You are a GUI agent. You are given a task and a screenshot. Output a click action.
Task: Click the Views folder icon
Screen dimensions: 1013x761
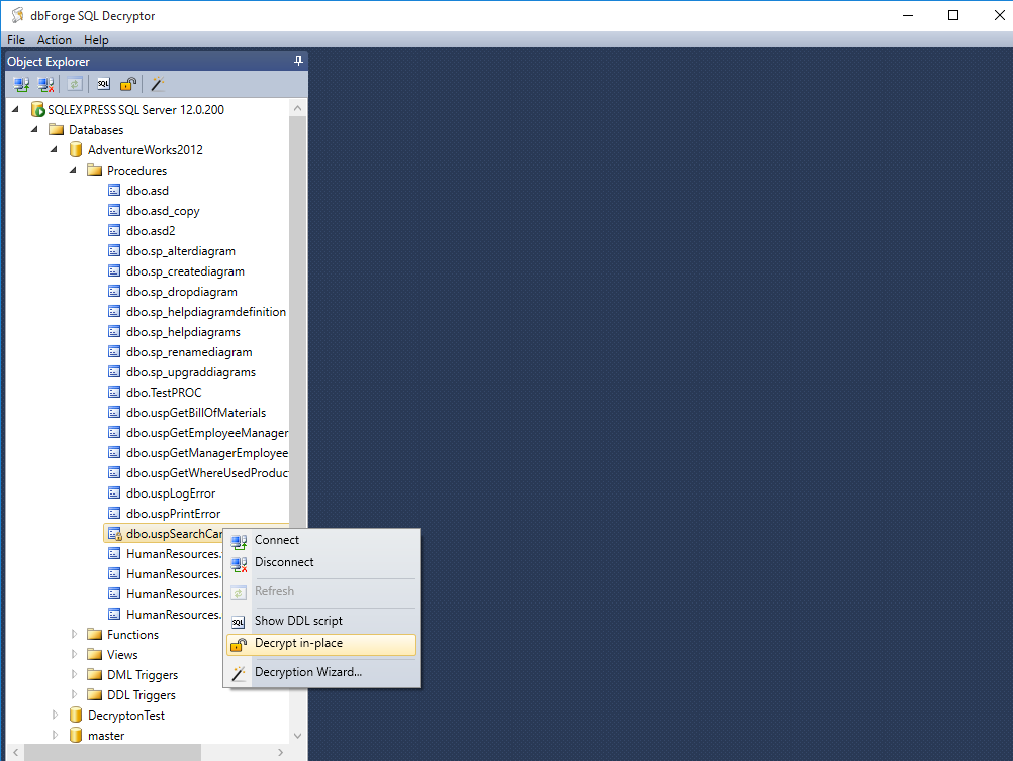point(94,654)
